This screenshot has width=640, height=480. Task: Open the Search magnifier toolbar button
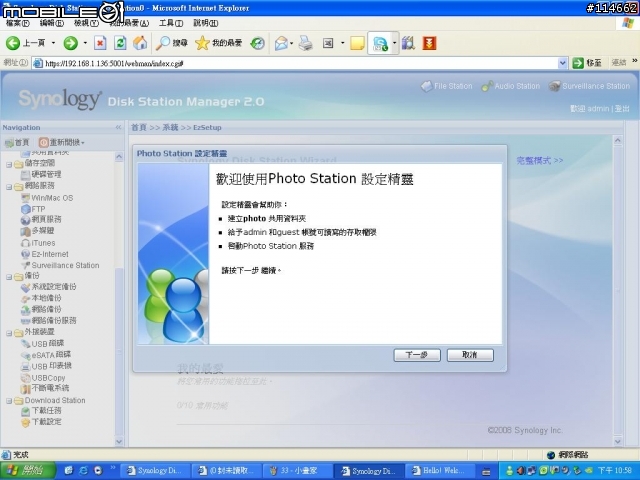171,43
